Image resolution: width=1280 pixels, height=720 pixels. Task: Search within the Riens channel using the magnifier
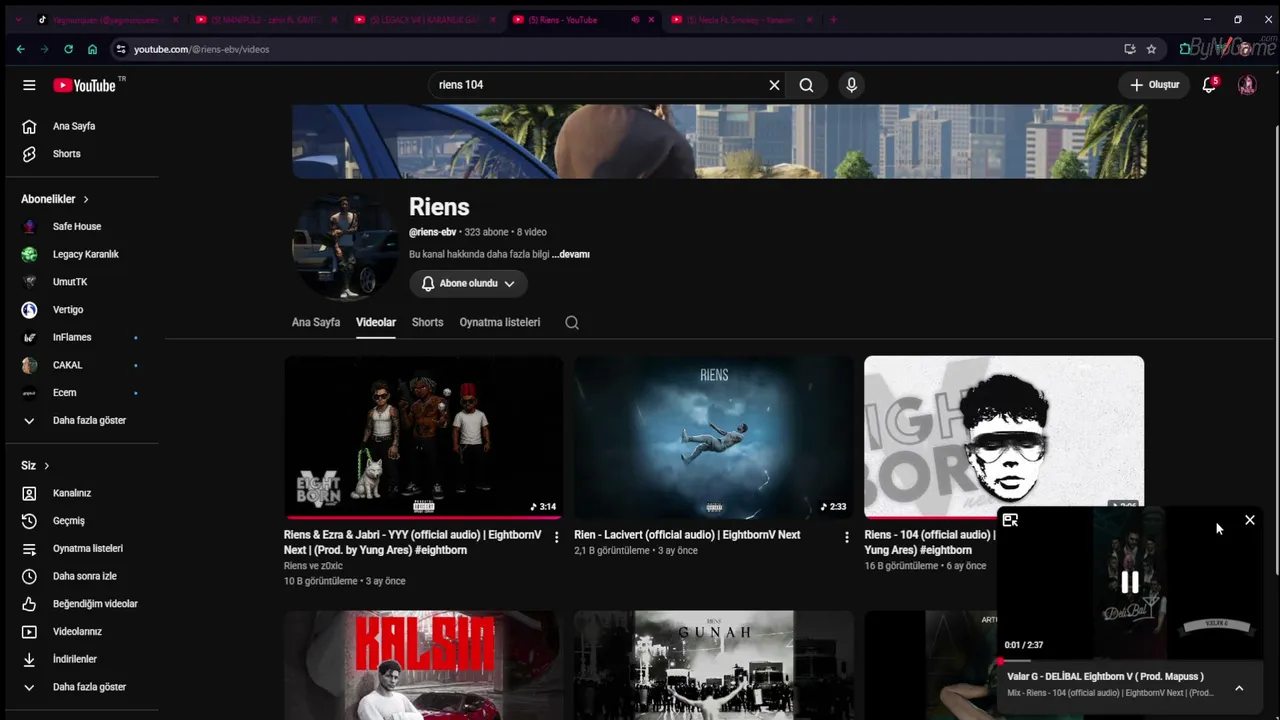[x=572, y=323]
